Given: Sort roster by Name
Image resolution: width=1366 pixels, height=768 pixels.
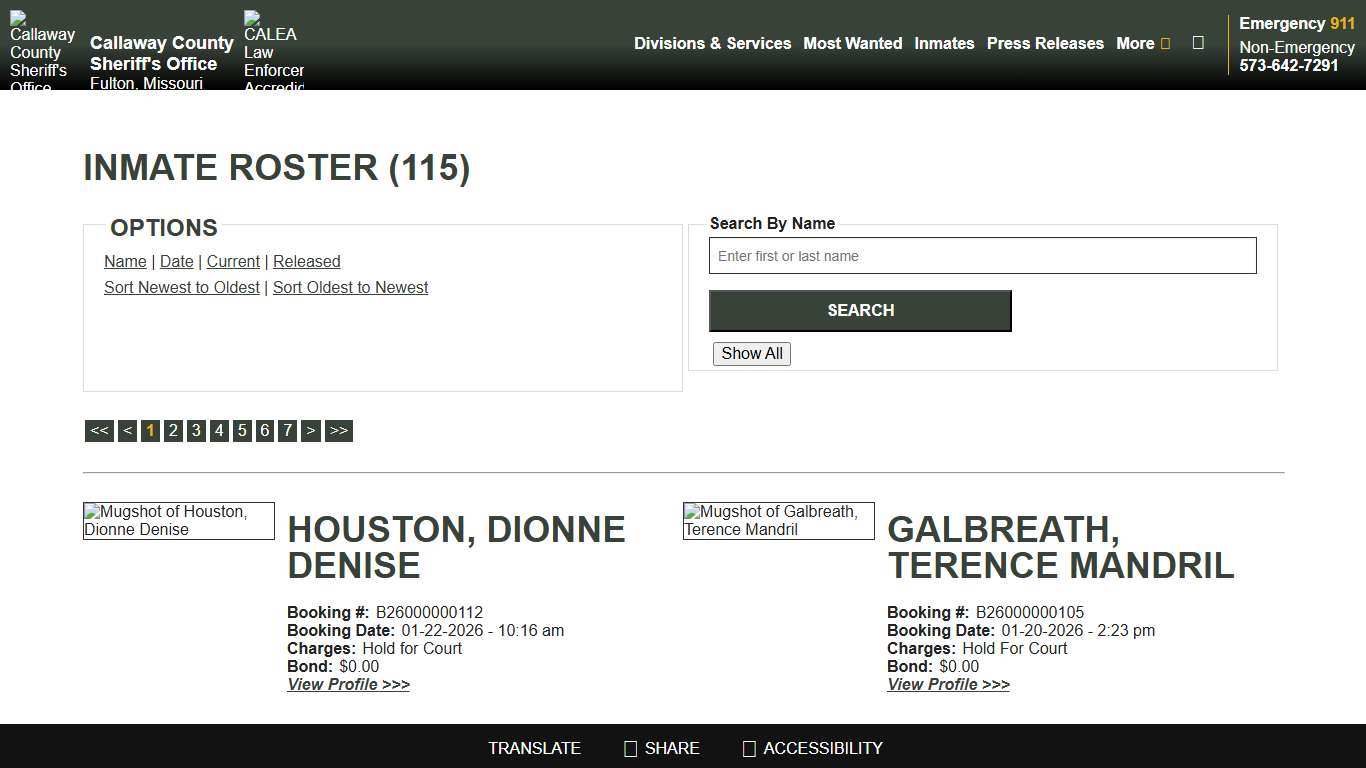Looking at the screenshot, I should pos(125,261).
